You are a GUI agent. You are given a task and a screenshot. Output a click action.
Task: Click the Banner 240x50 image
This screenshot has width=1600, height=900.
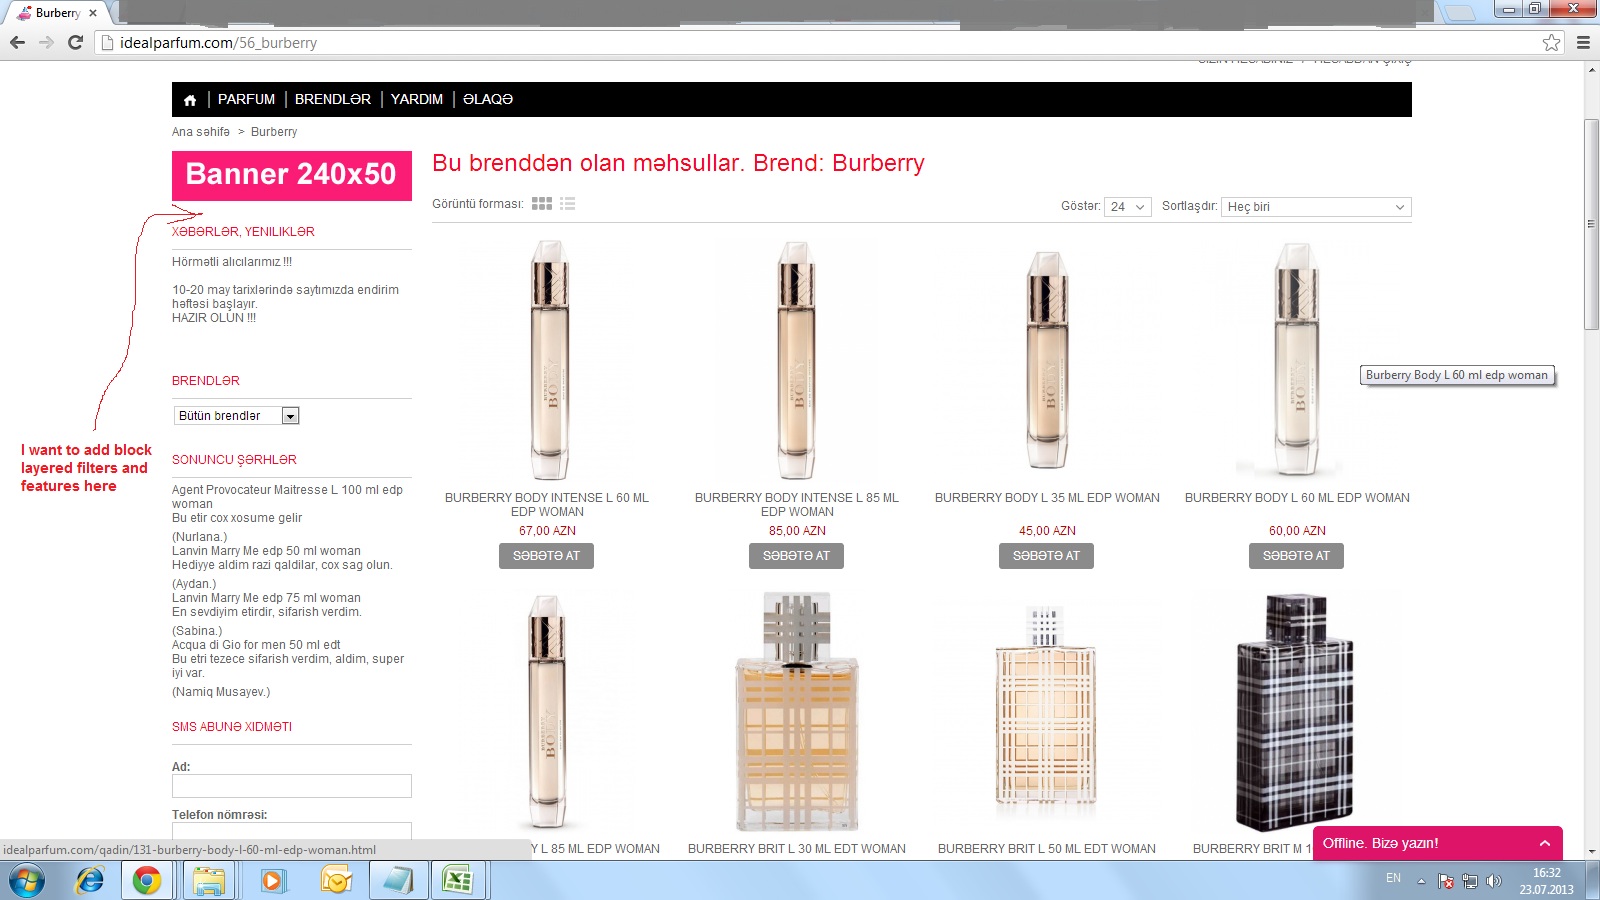pos(292,176)
